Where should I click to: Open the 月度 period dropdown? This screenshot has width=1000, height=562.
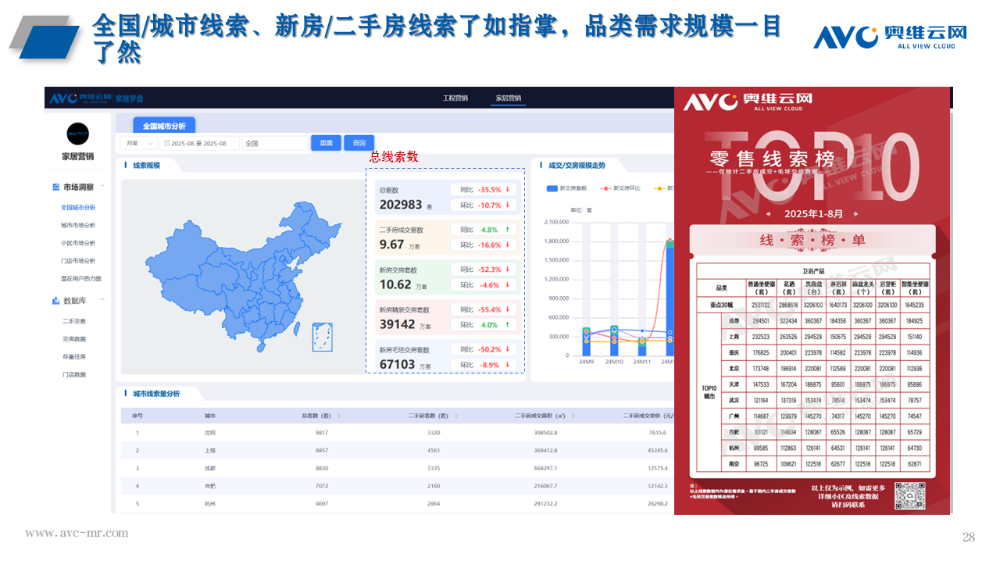point(137,143)
